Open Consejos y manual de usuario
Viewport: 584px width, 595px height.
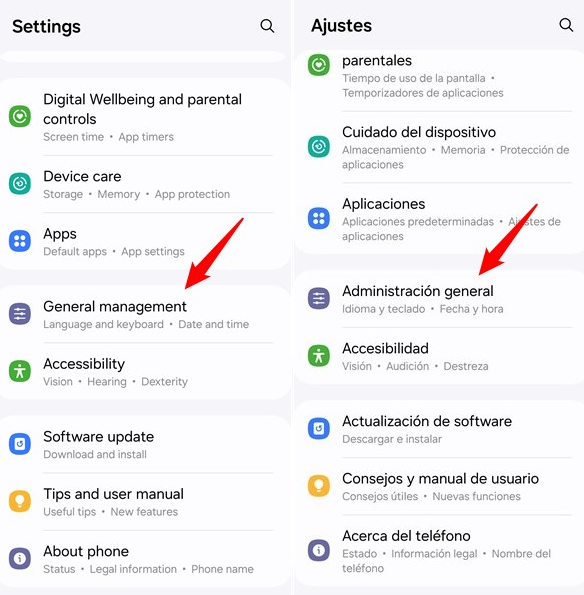[439, 486]
